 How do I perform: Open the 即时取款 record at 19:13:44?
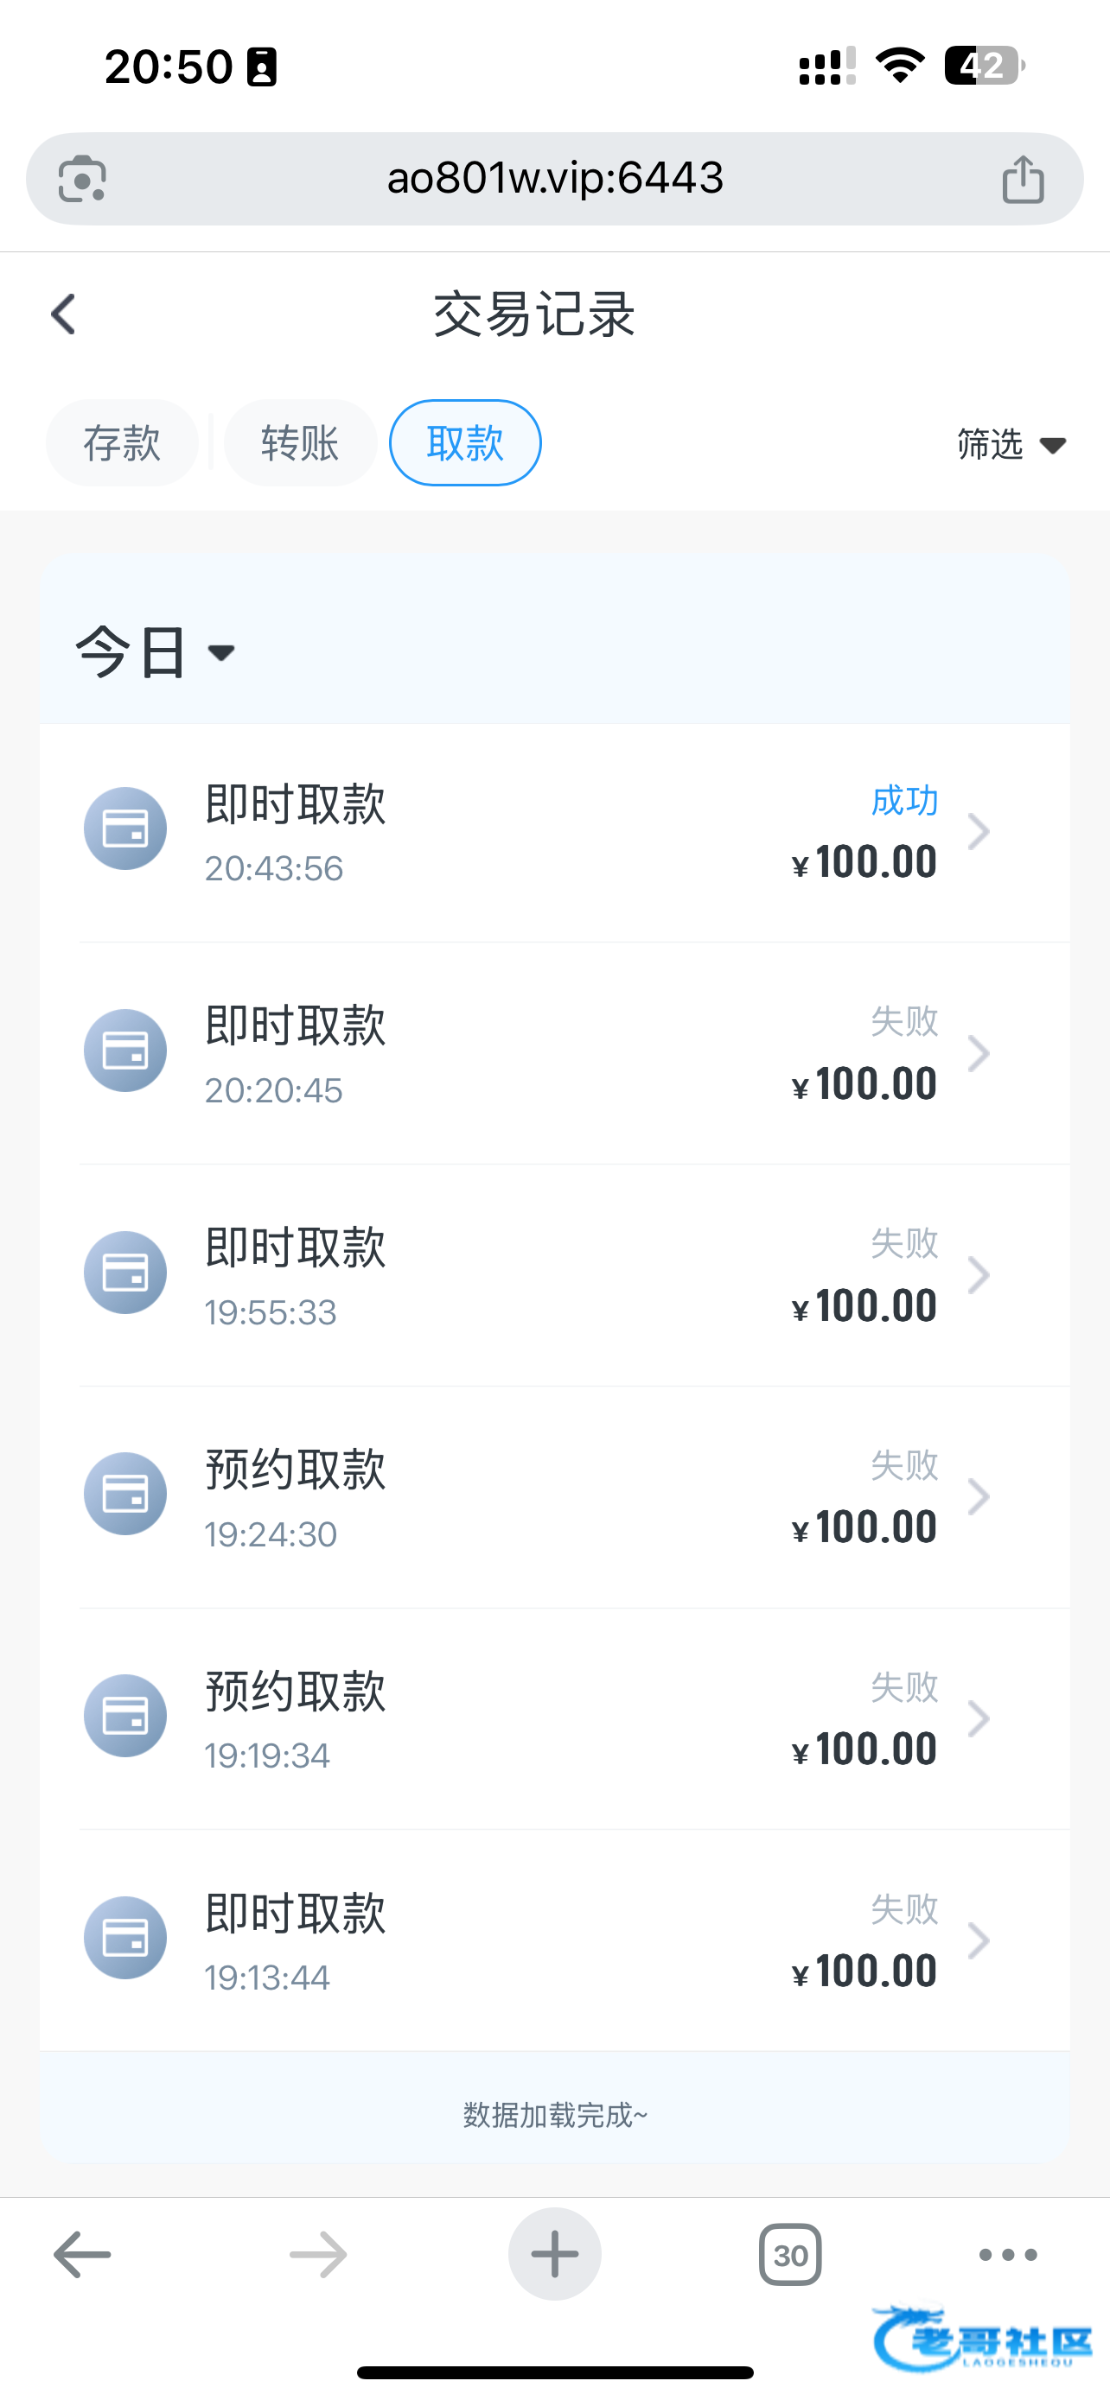[x=555, y=1941]
